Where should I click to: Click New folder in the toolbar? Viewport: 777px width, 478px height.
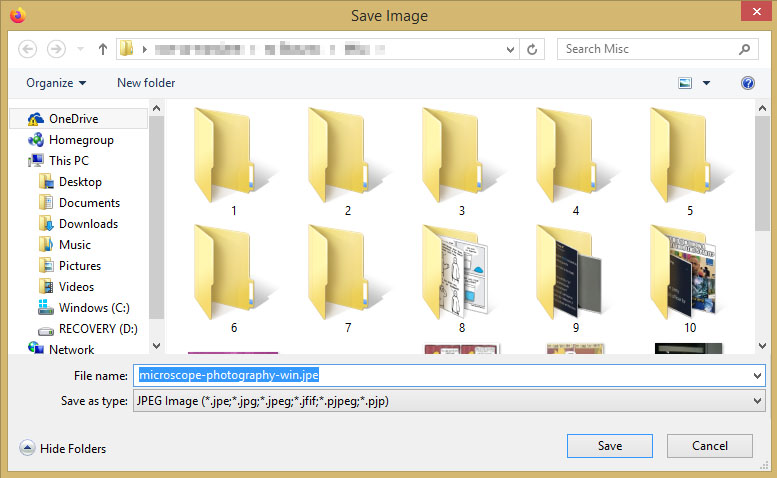(x=146, y=83)
